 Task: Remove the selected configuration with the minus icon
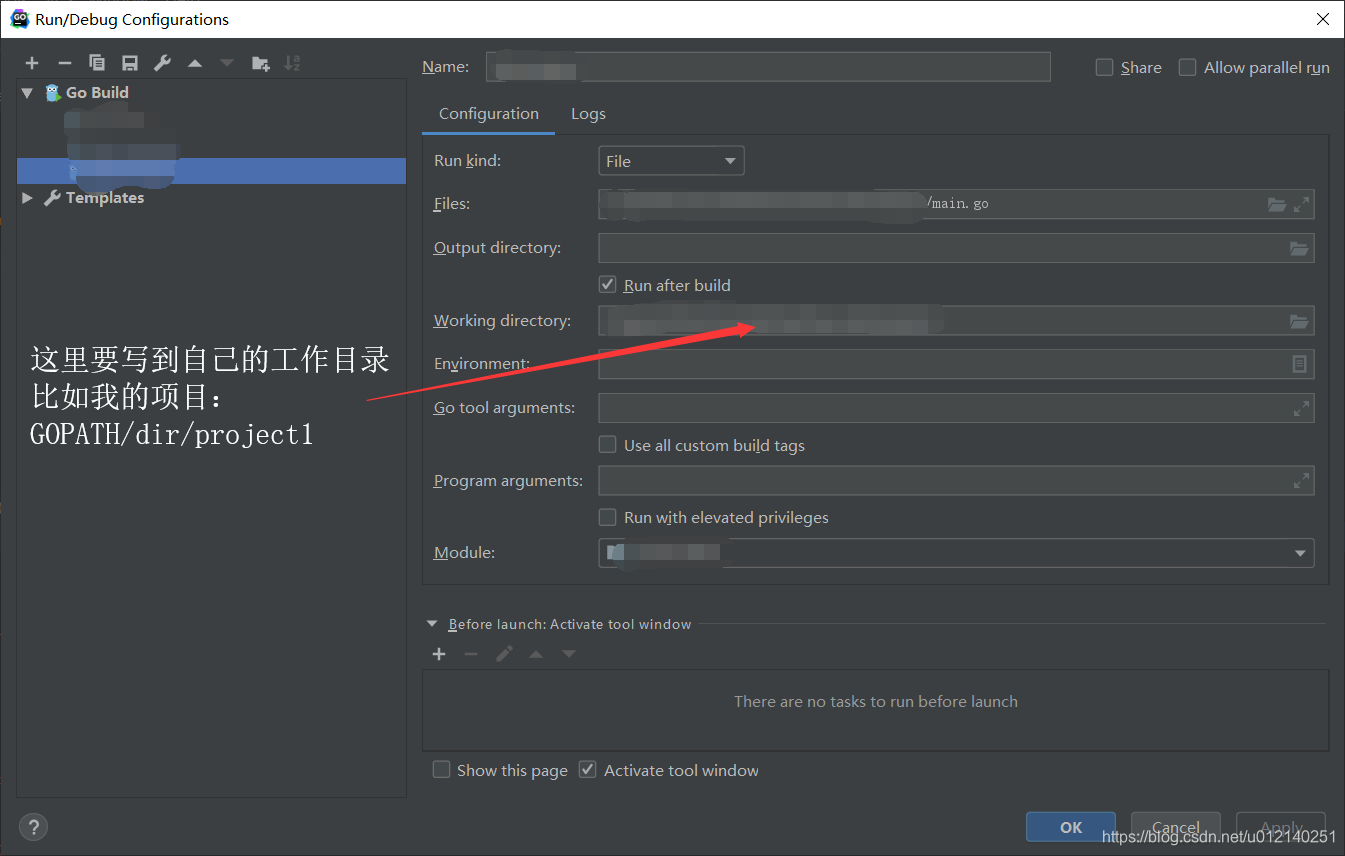(x=65, y=63)
